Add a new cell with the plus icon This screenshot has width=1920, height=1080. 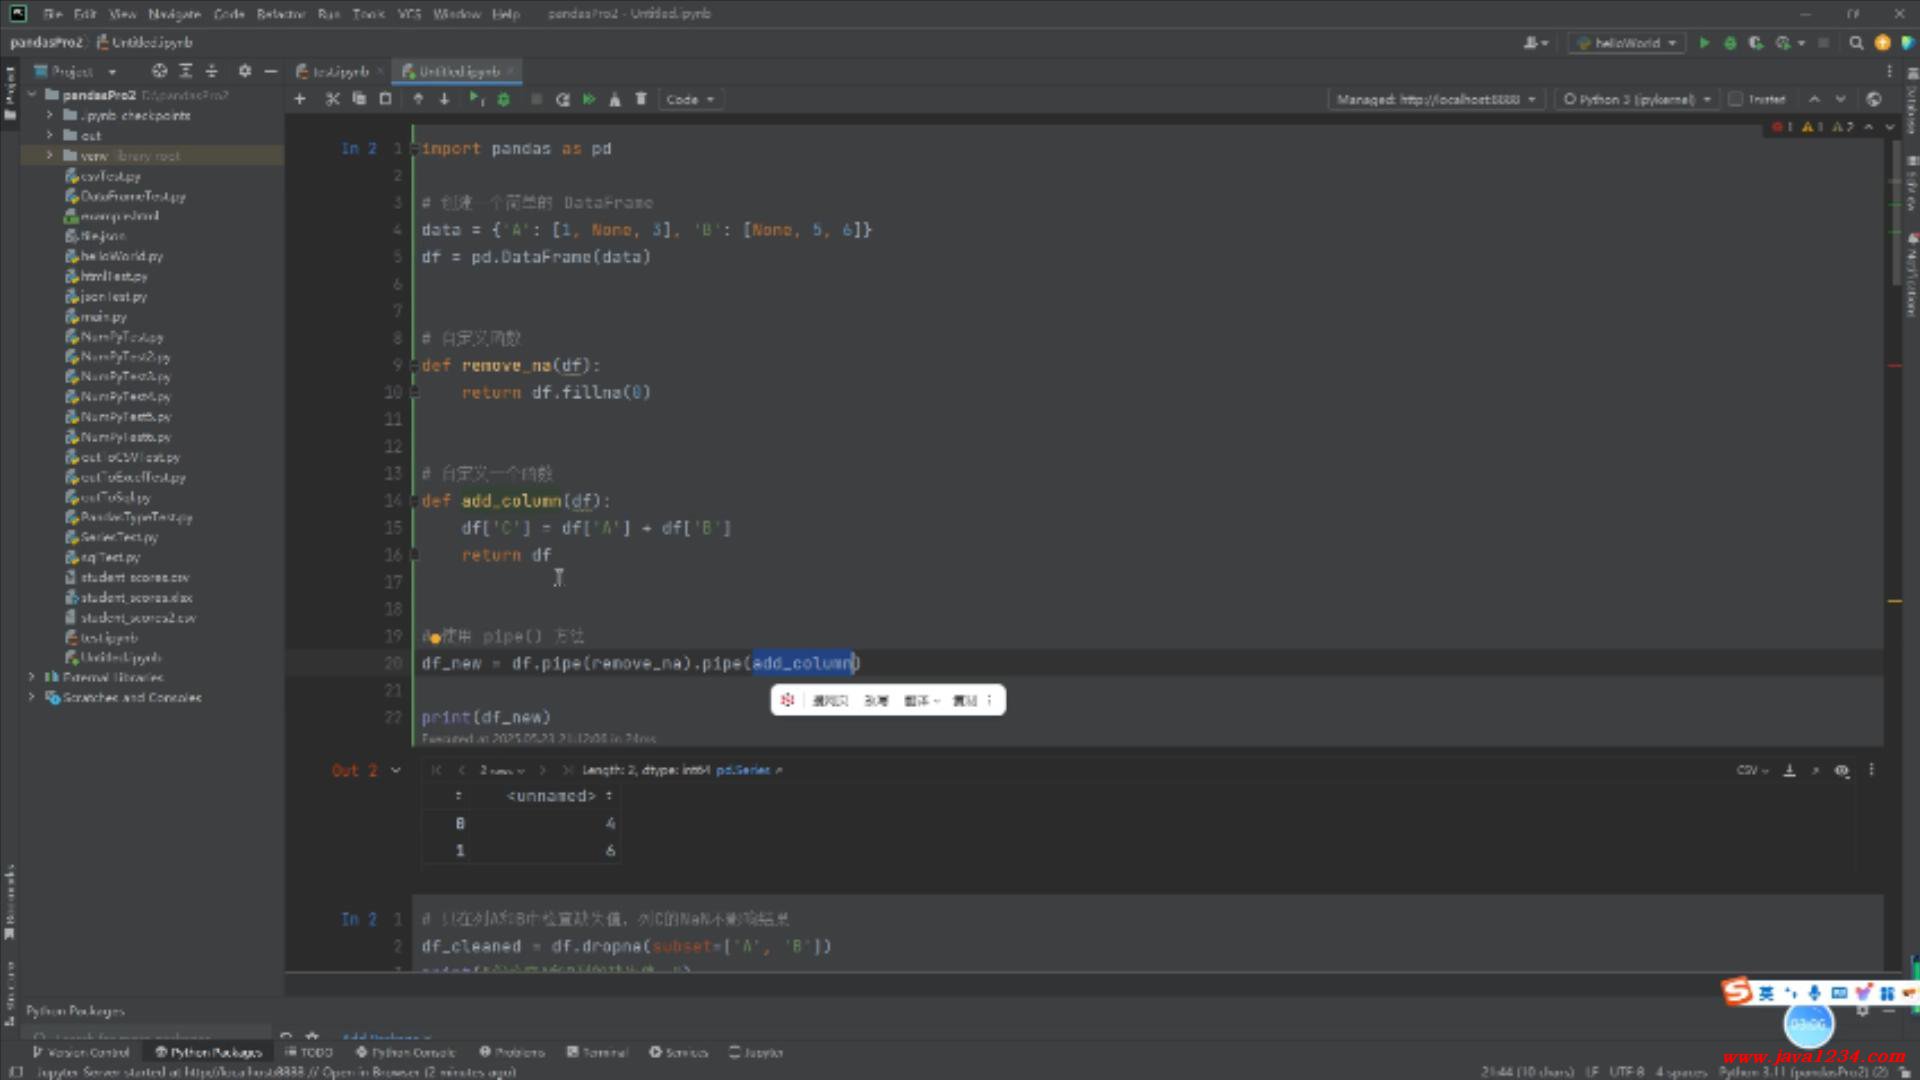(x=300, y=99)
